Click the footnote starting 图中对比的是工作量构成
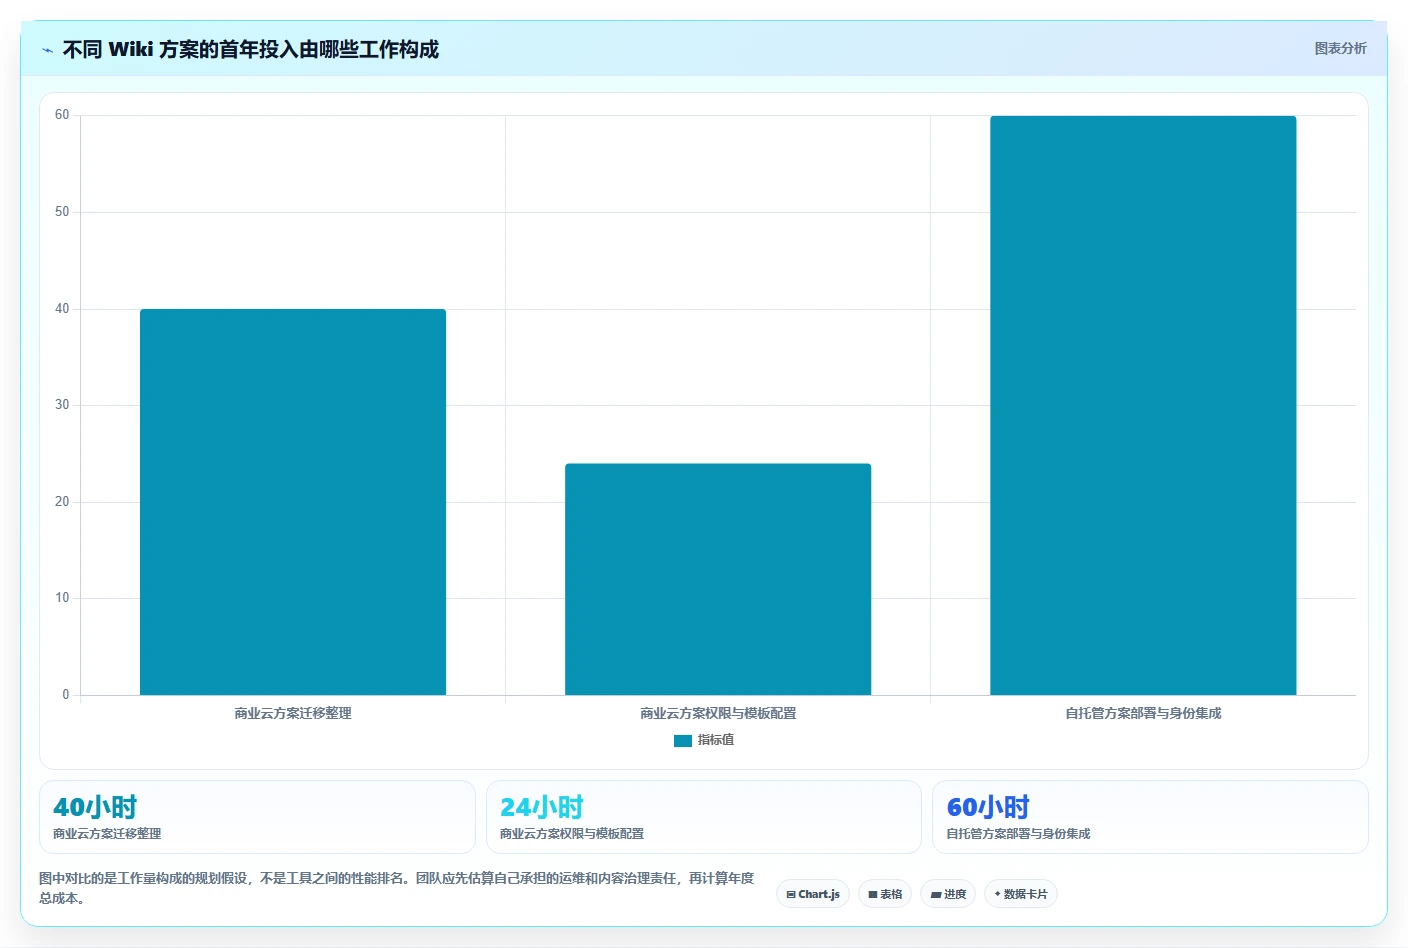Viewport: 1408px width, 948px height. point(397,888)
